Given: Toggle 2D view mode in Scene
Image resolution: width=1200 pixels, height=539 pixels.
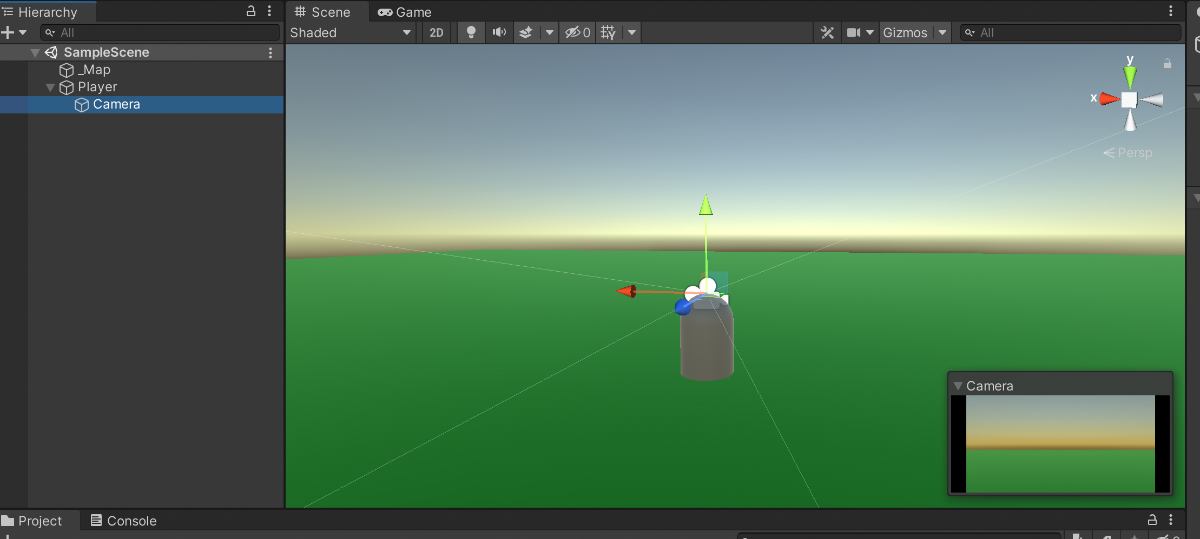Looking at the screenshot, I should (x=436, y=32).
